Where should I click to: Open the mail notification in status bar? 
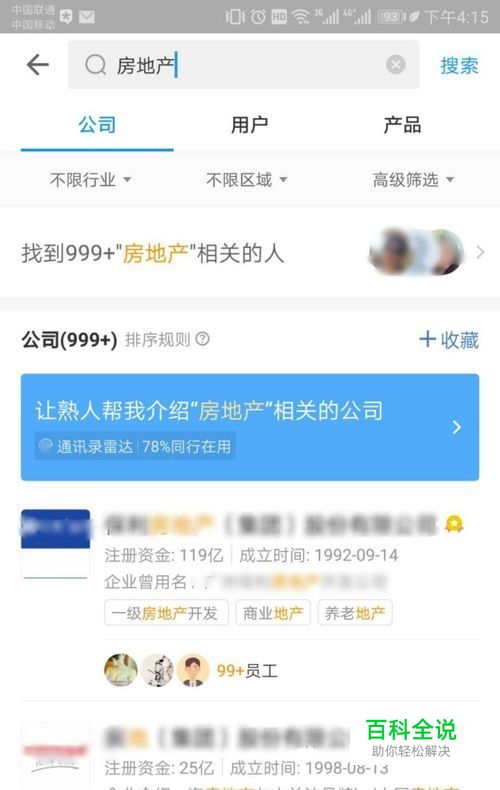87,17
